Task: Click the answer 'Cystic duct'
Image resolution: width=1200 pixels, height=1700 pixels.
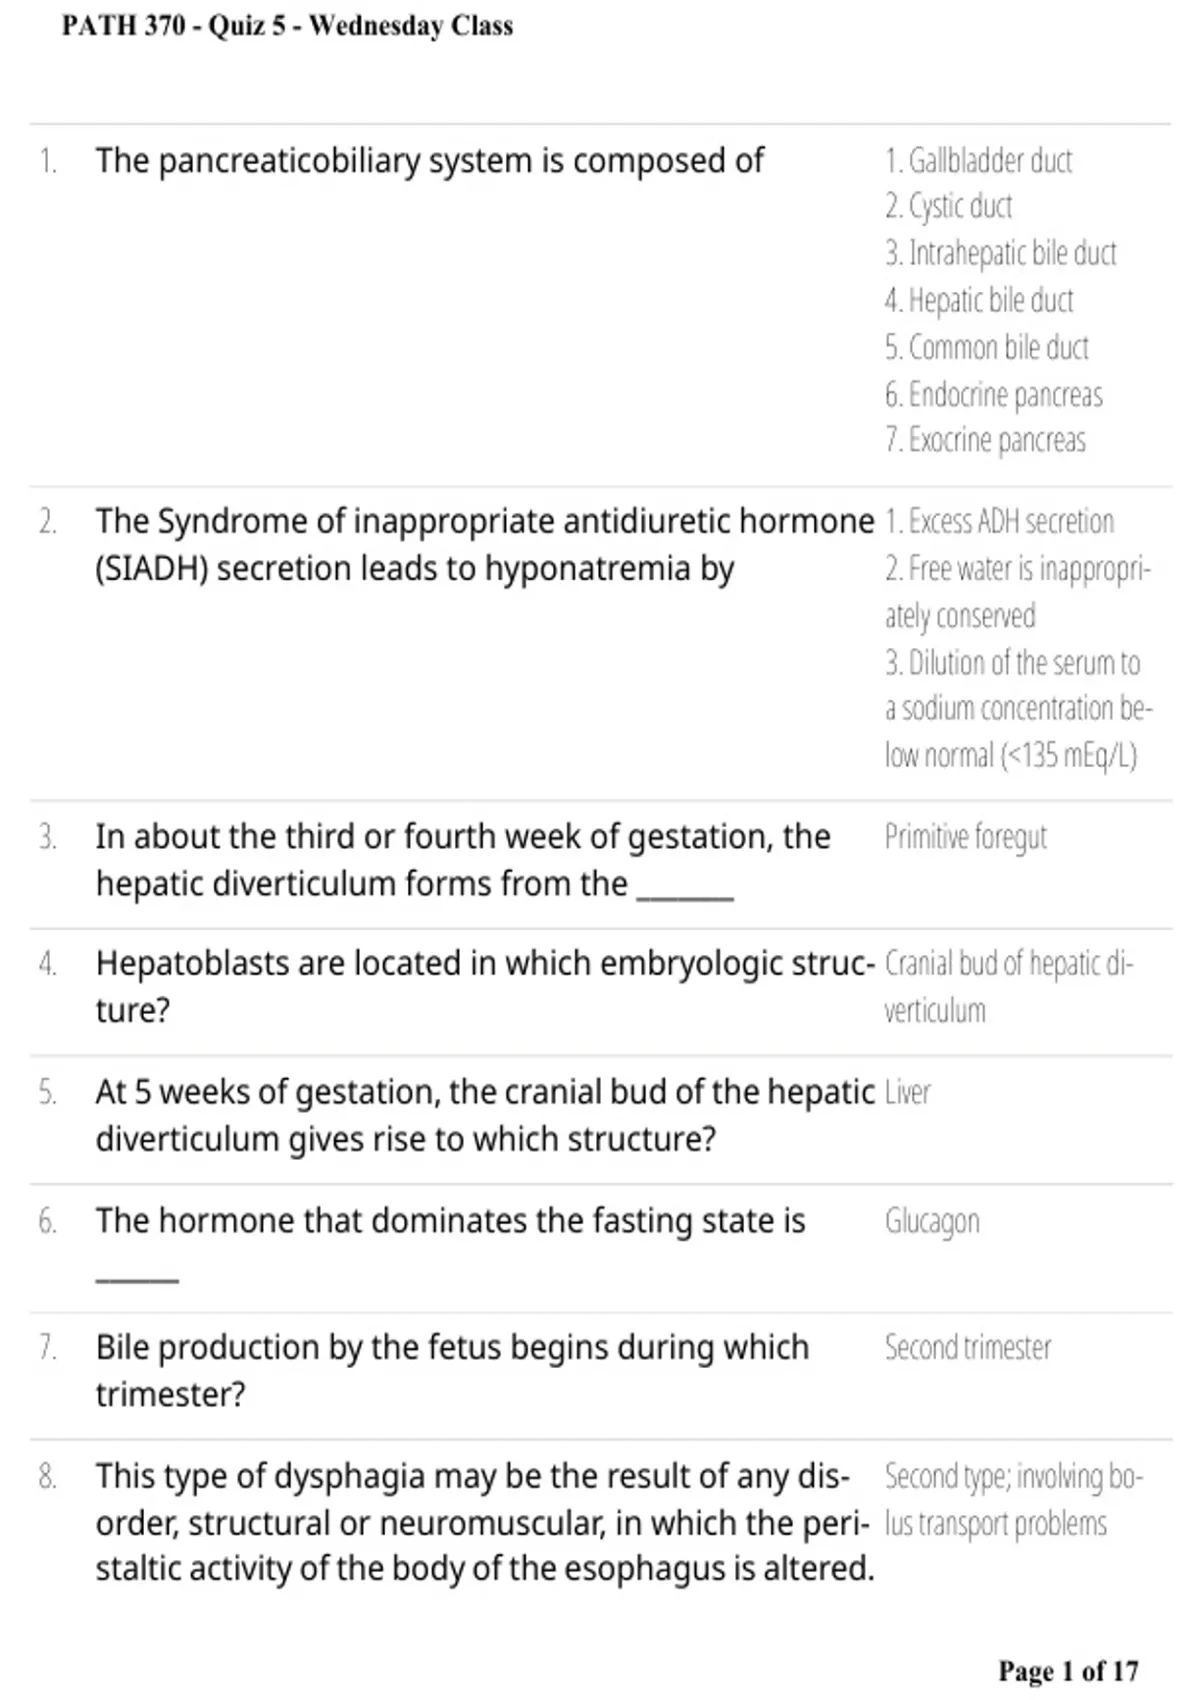Action: pyautogui.click(x=948, y=206)
